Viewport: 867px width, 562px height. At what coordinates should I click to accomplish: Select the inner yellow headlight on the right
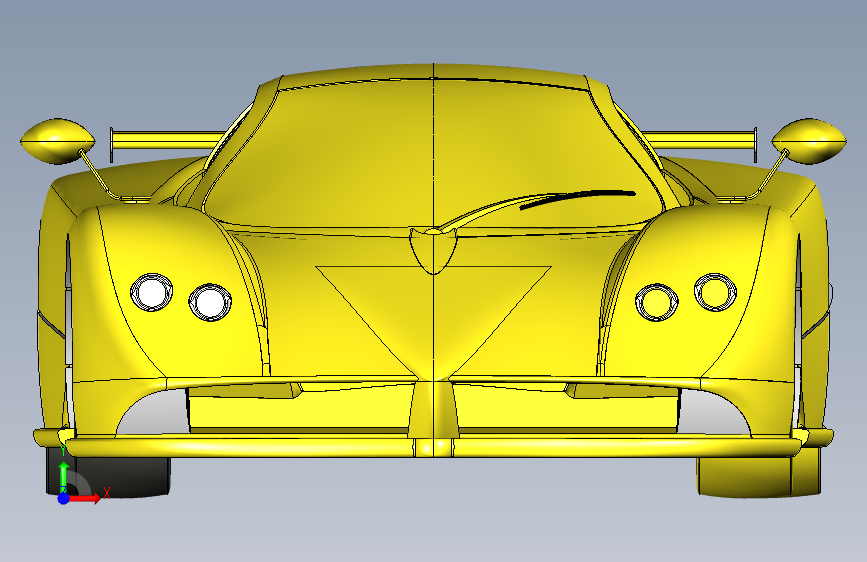point(656,302)
